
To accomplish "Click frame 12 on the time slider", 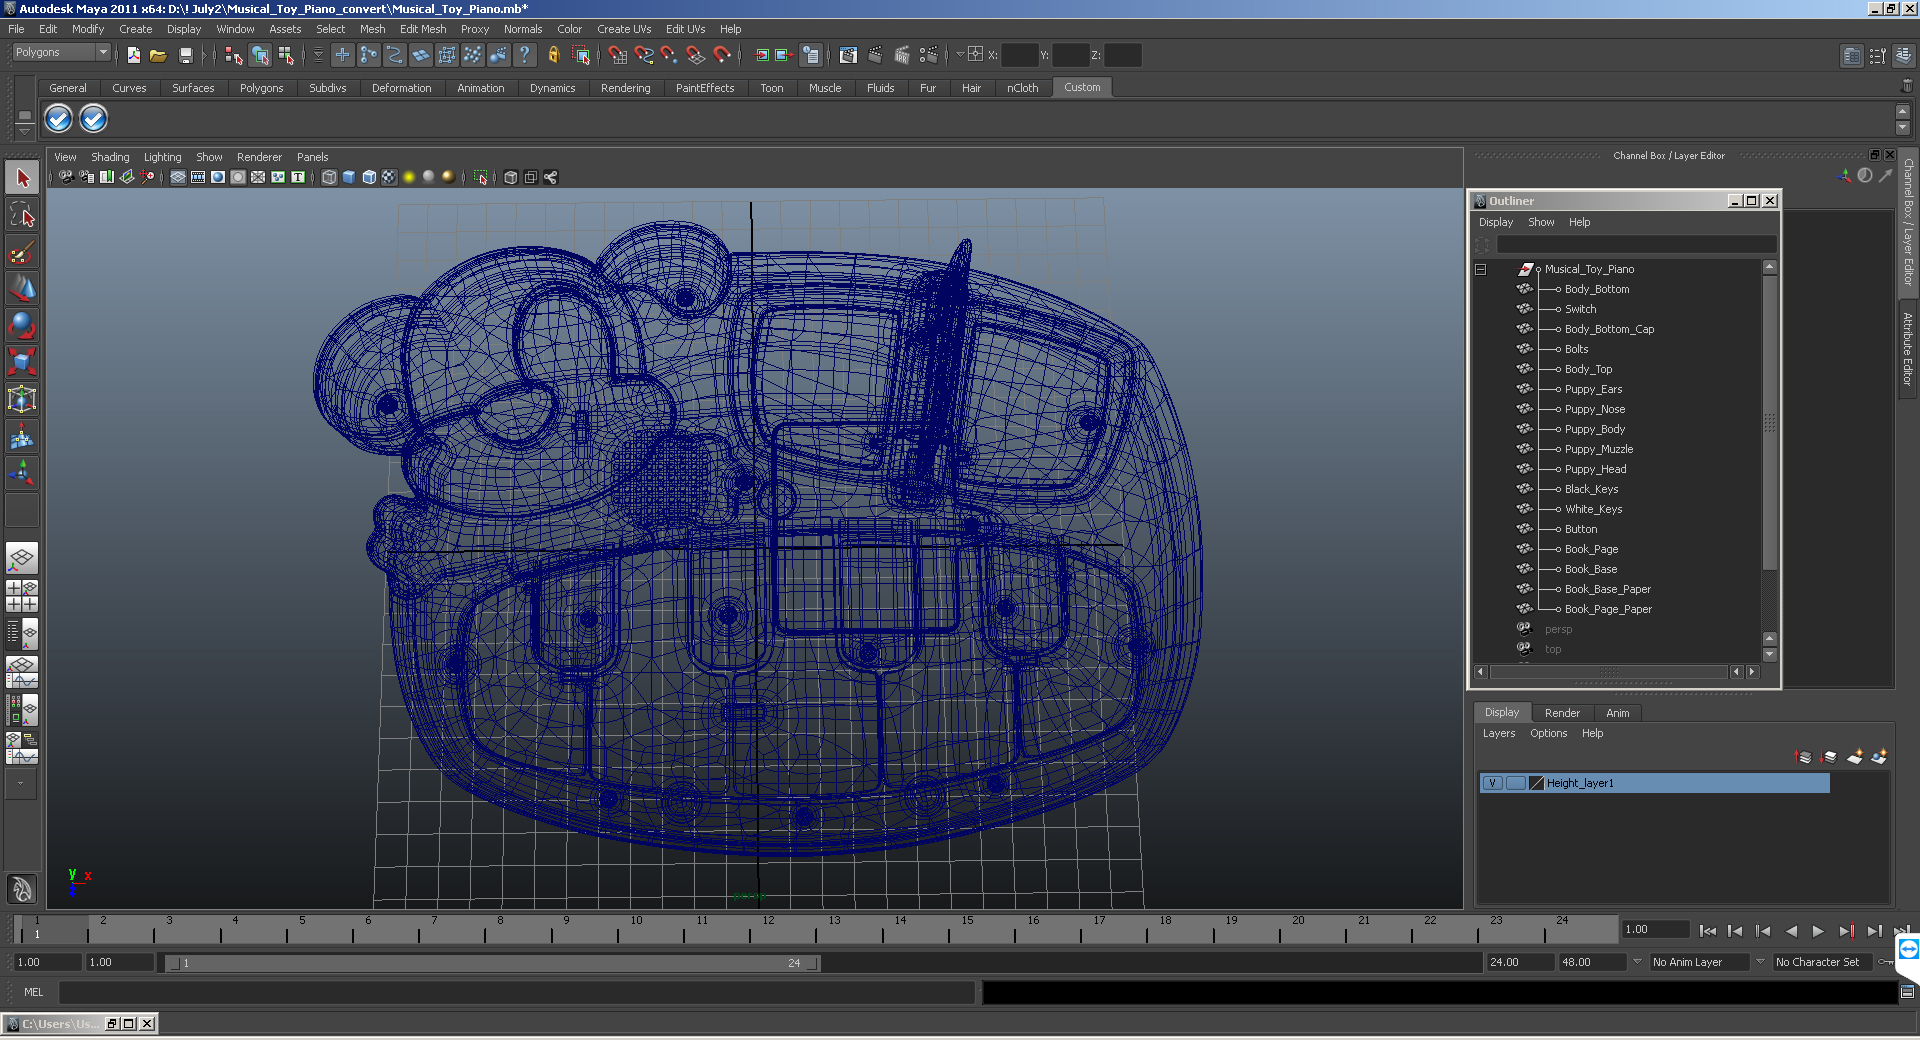I will pyautogui.click(x=768, y=931).
